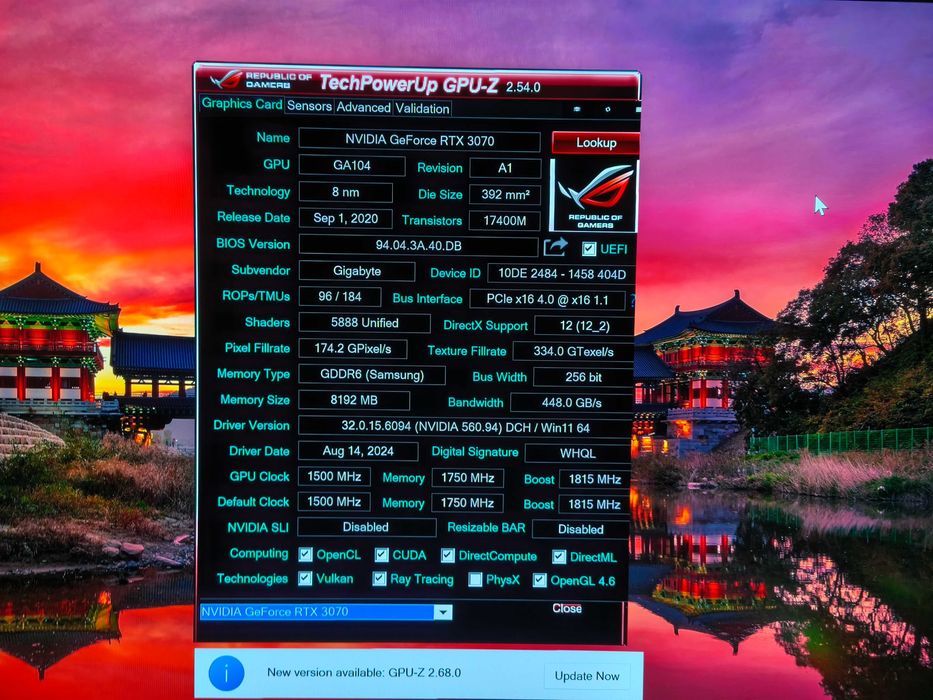Open the NVIDIA GeForce RTX 3070 GPU selector dropdown

[x=326, y=612]
